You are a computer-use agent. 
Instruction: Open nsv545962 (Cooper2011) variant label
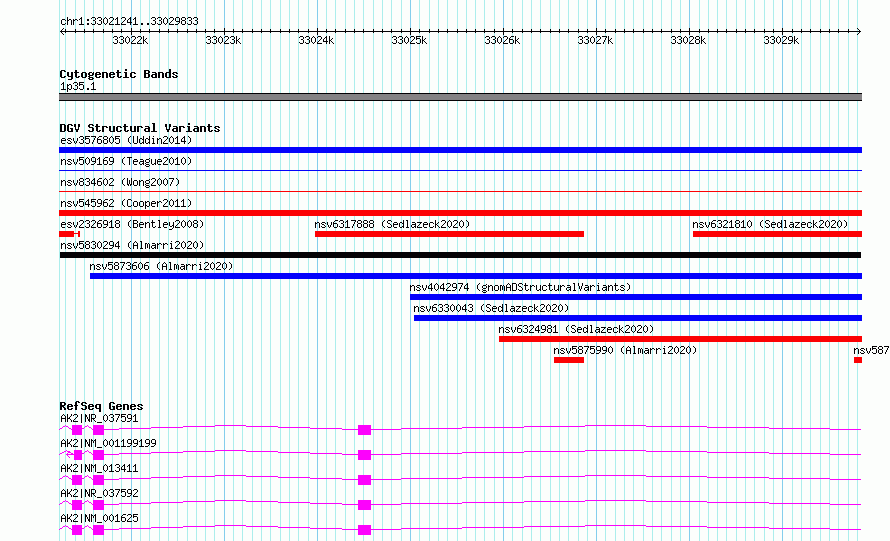tap(126, 203)
